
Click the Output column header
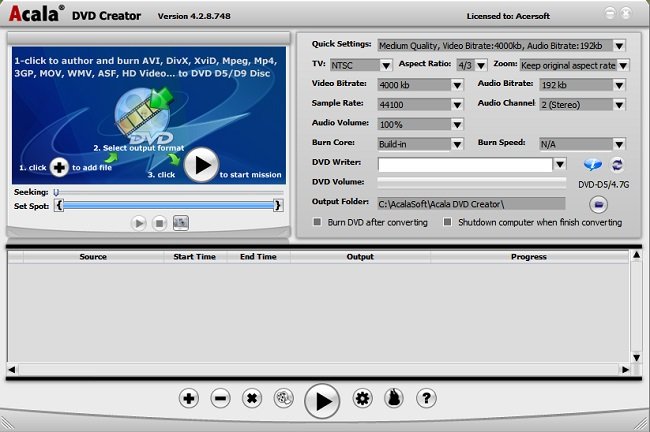click(x=360, y=257)
